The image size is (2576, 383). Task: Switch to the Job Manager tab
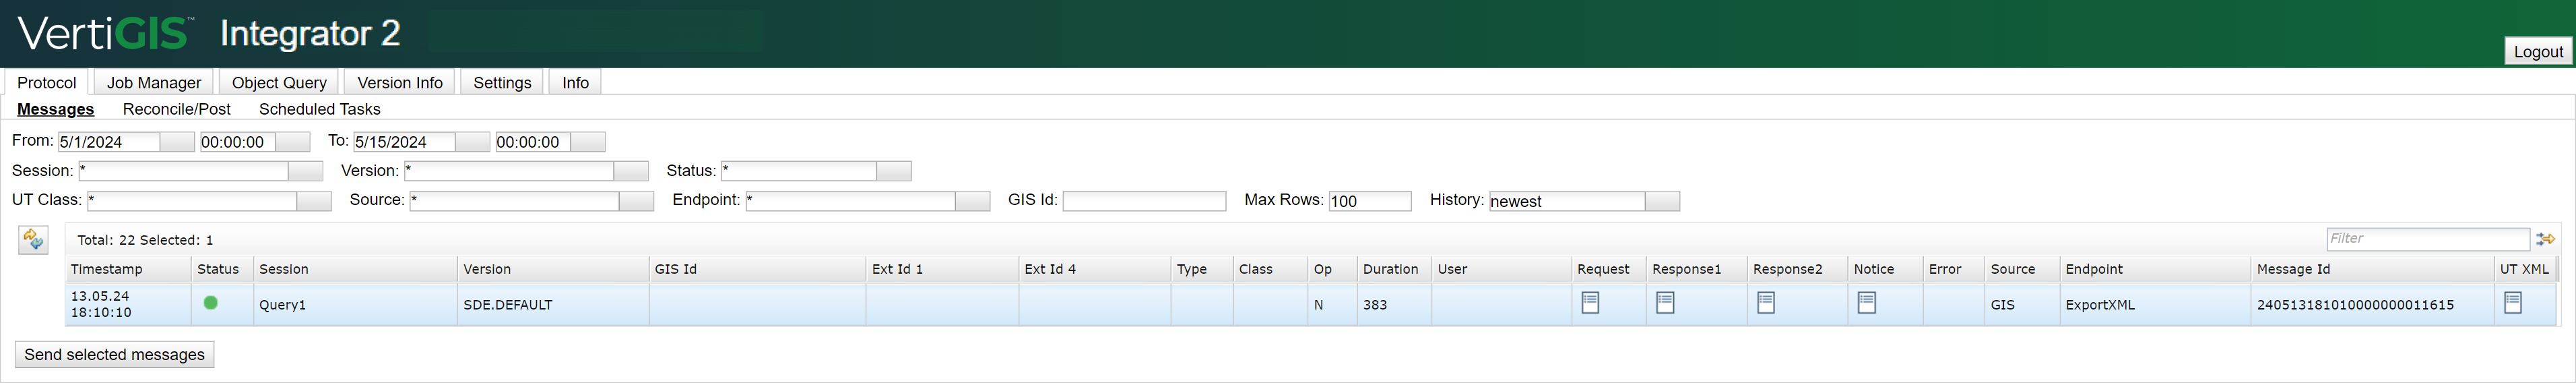point(154,82)
